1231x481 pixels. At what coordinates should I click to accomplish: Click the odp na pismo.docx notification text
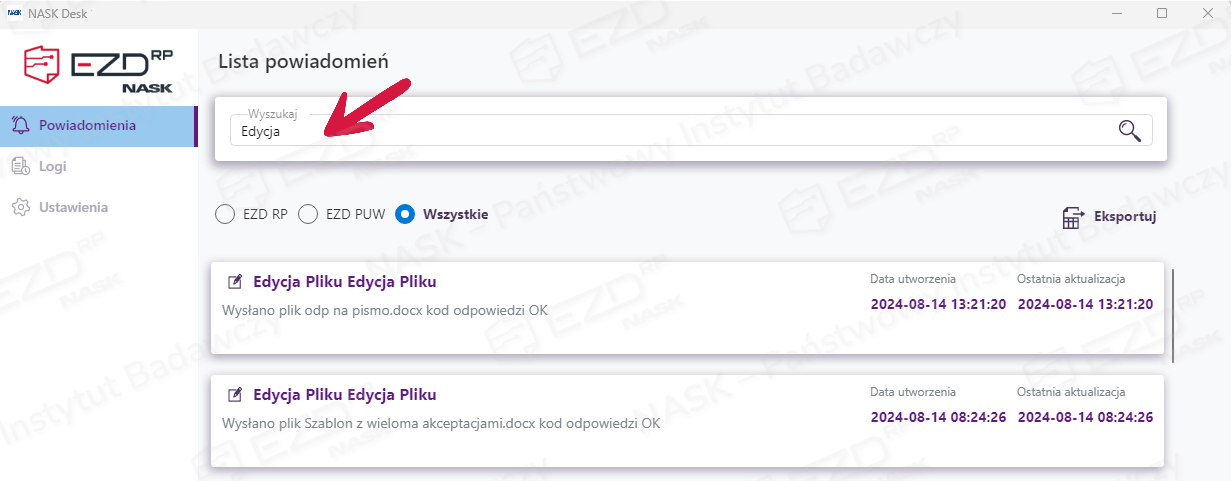(384, 310)
